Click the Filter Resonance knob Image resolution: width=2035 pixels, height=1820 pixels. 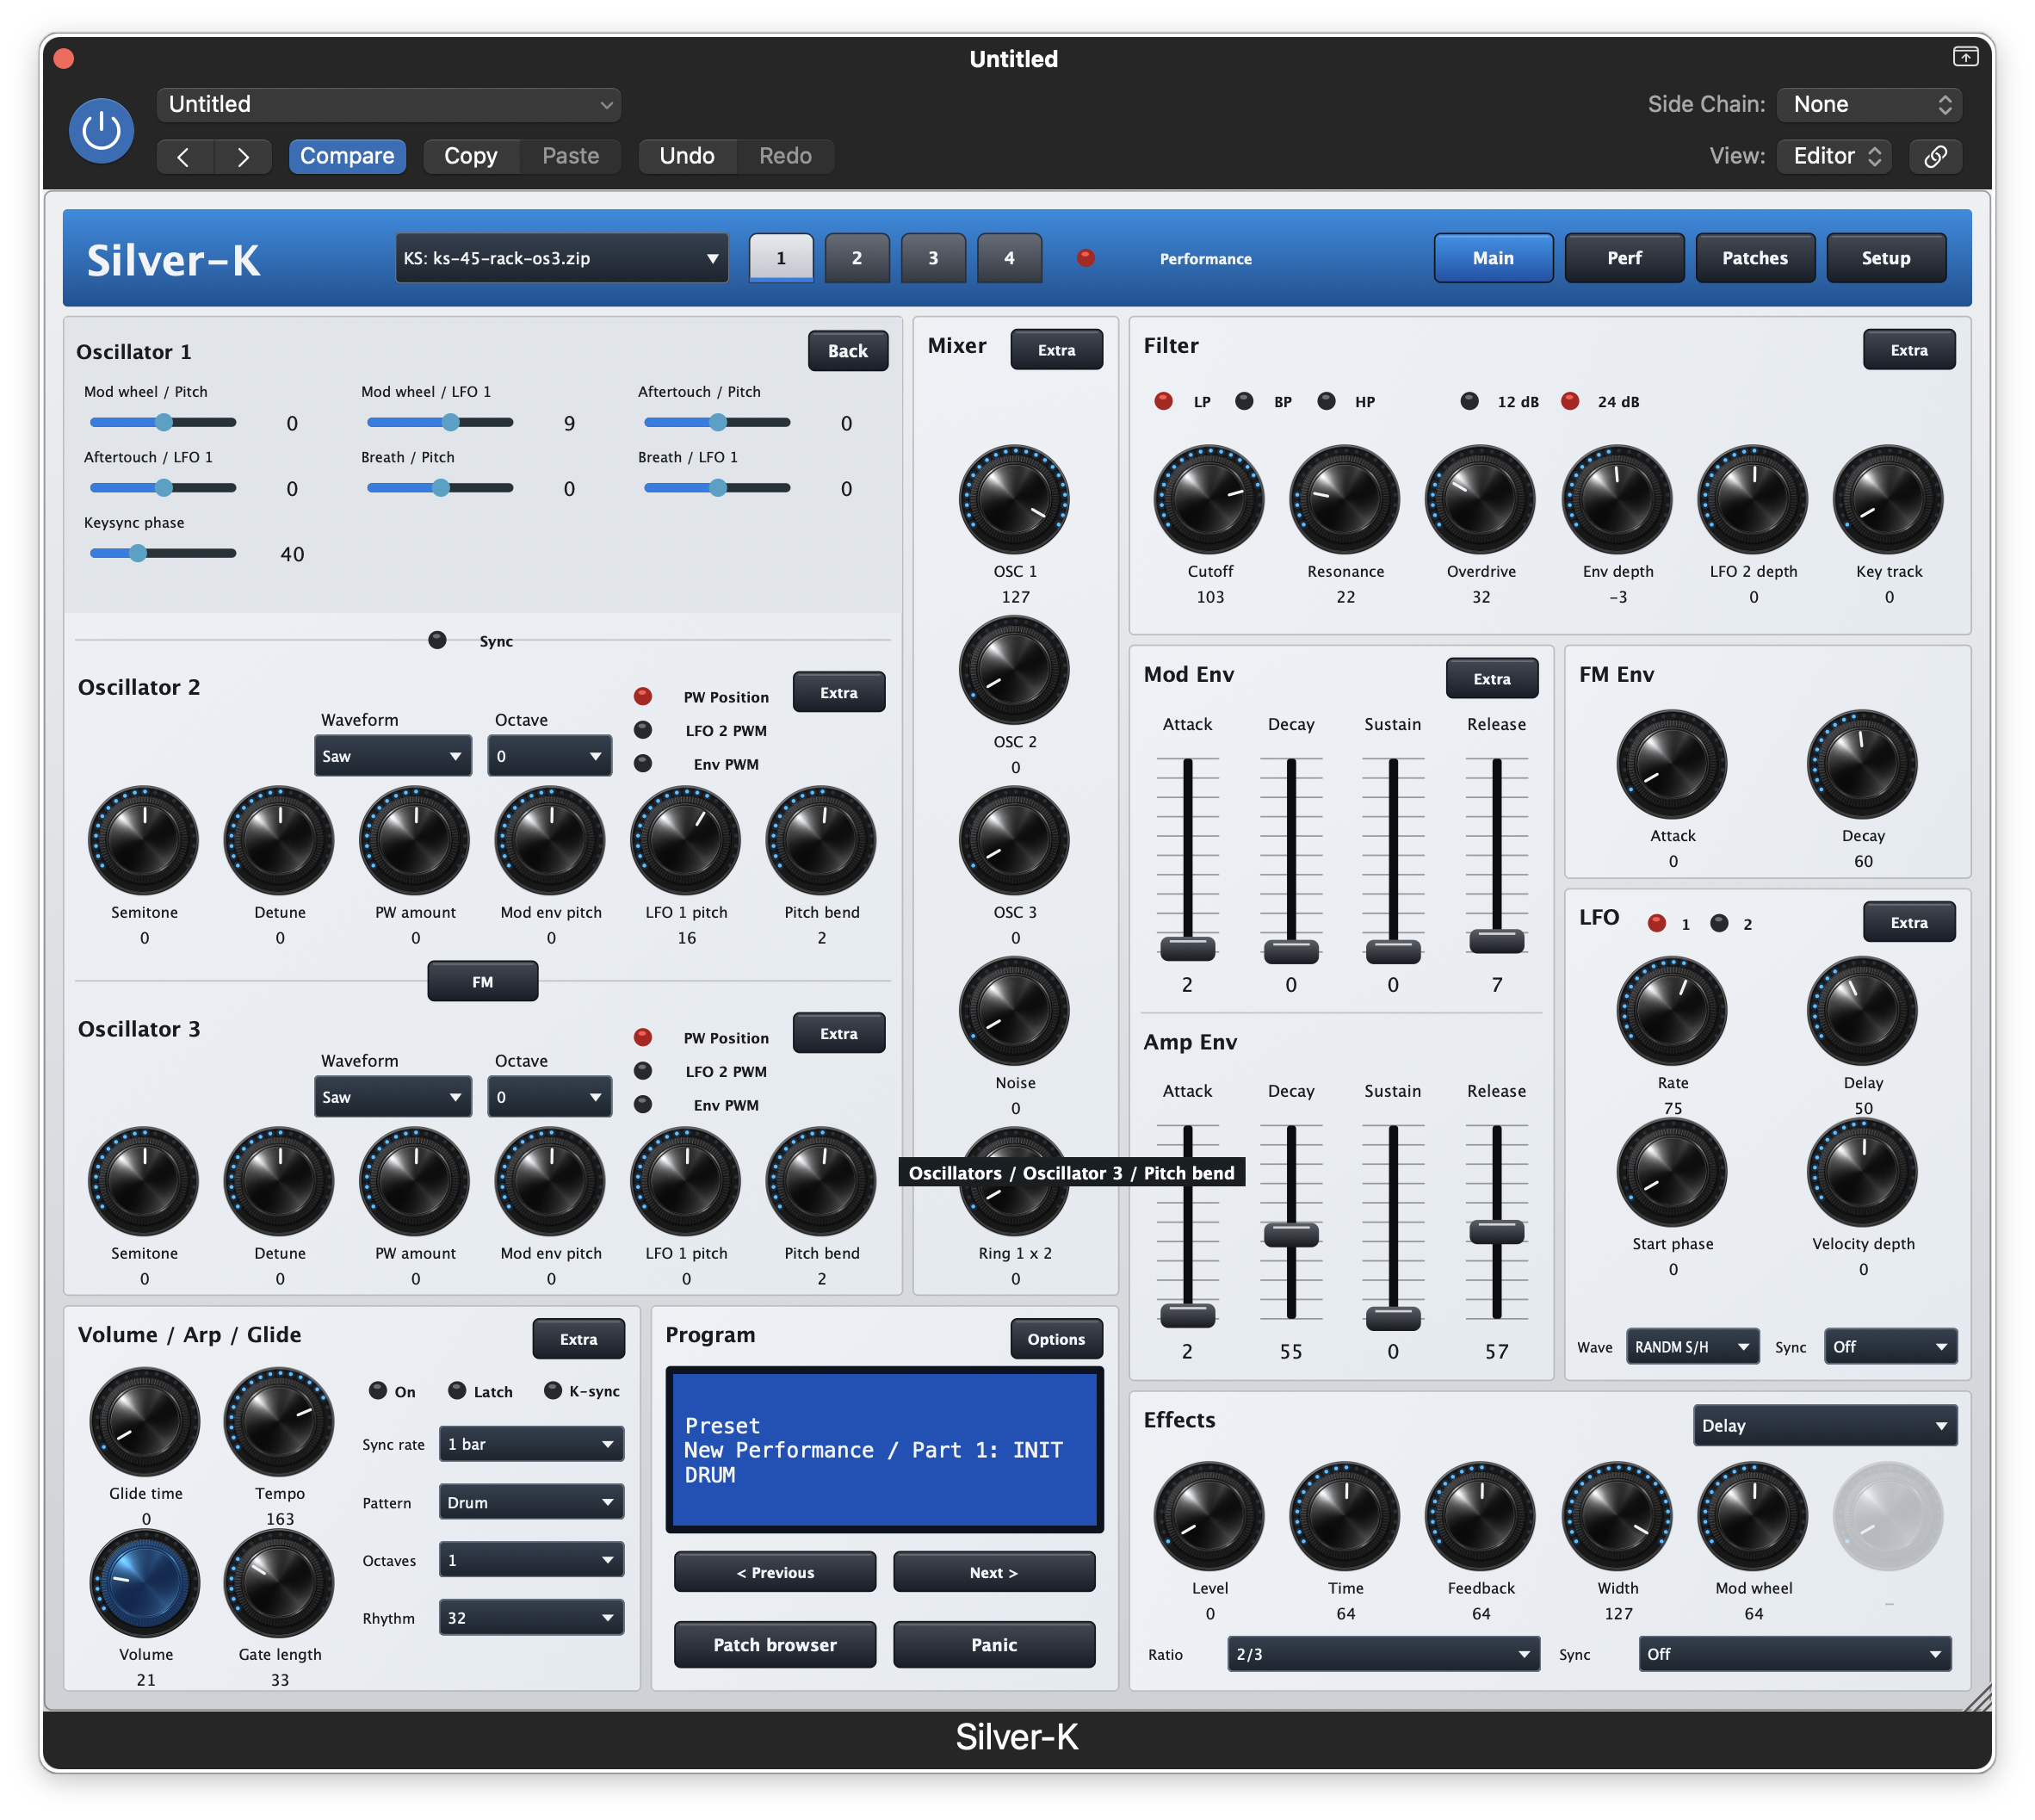point(1344,499)
